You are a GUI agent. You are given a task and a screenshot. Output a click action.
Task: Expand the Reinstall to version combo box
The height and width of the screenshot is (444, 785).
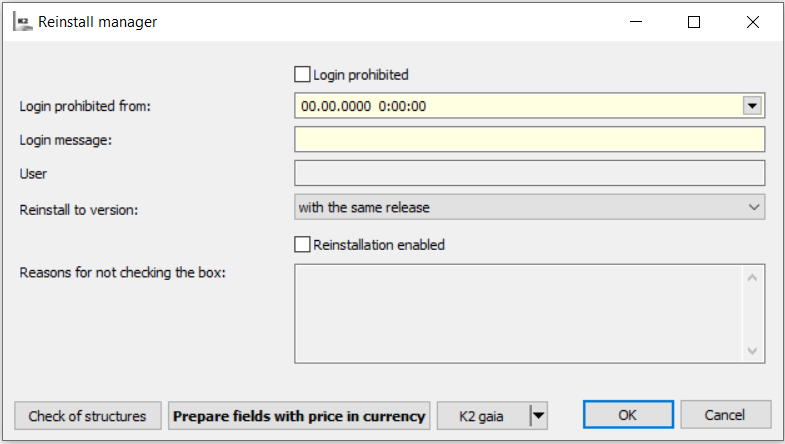[754, 207]
